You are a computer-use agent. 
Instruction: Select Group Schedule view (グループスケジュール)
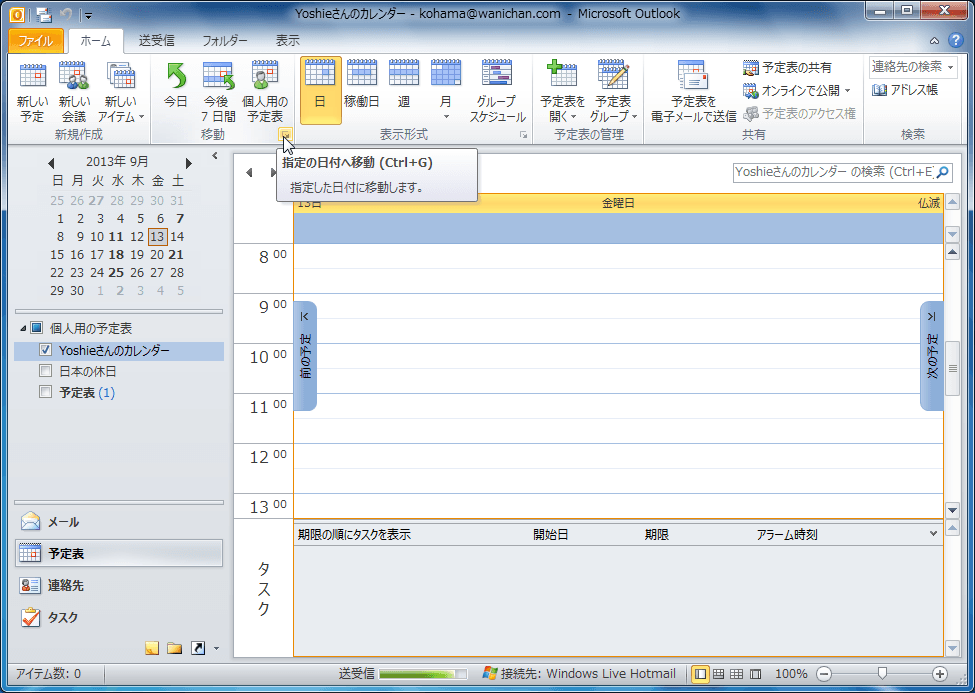(x=497, y=91)
